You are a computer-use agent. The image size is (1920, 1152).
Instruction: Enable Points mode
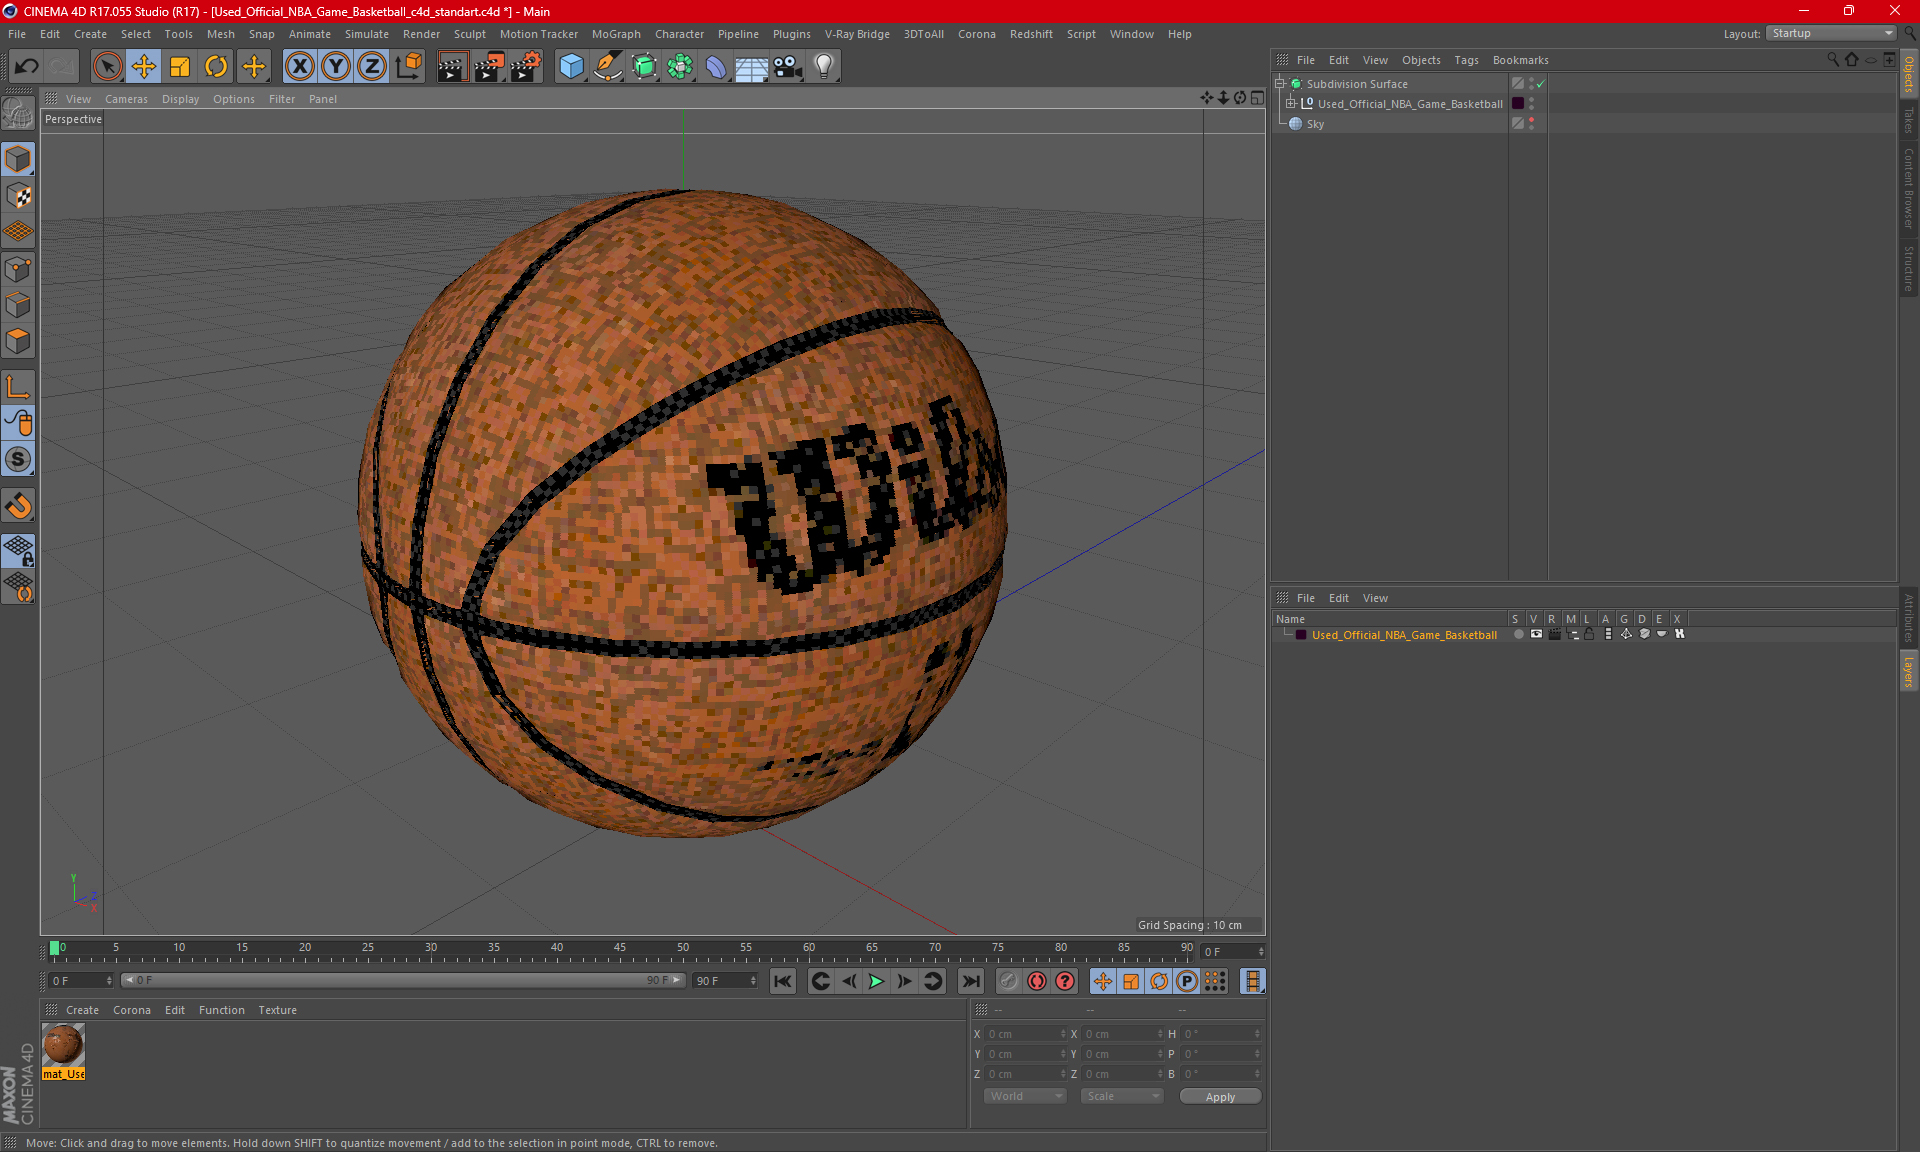18,269
